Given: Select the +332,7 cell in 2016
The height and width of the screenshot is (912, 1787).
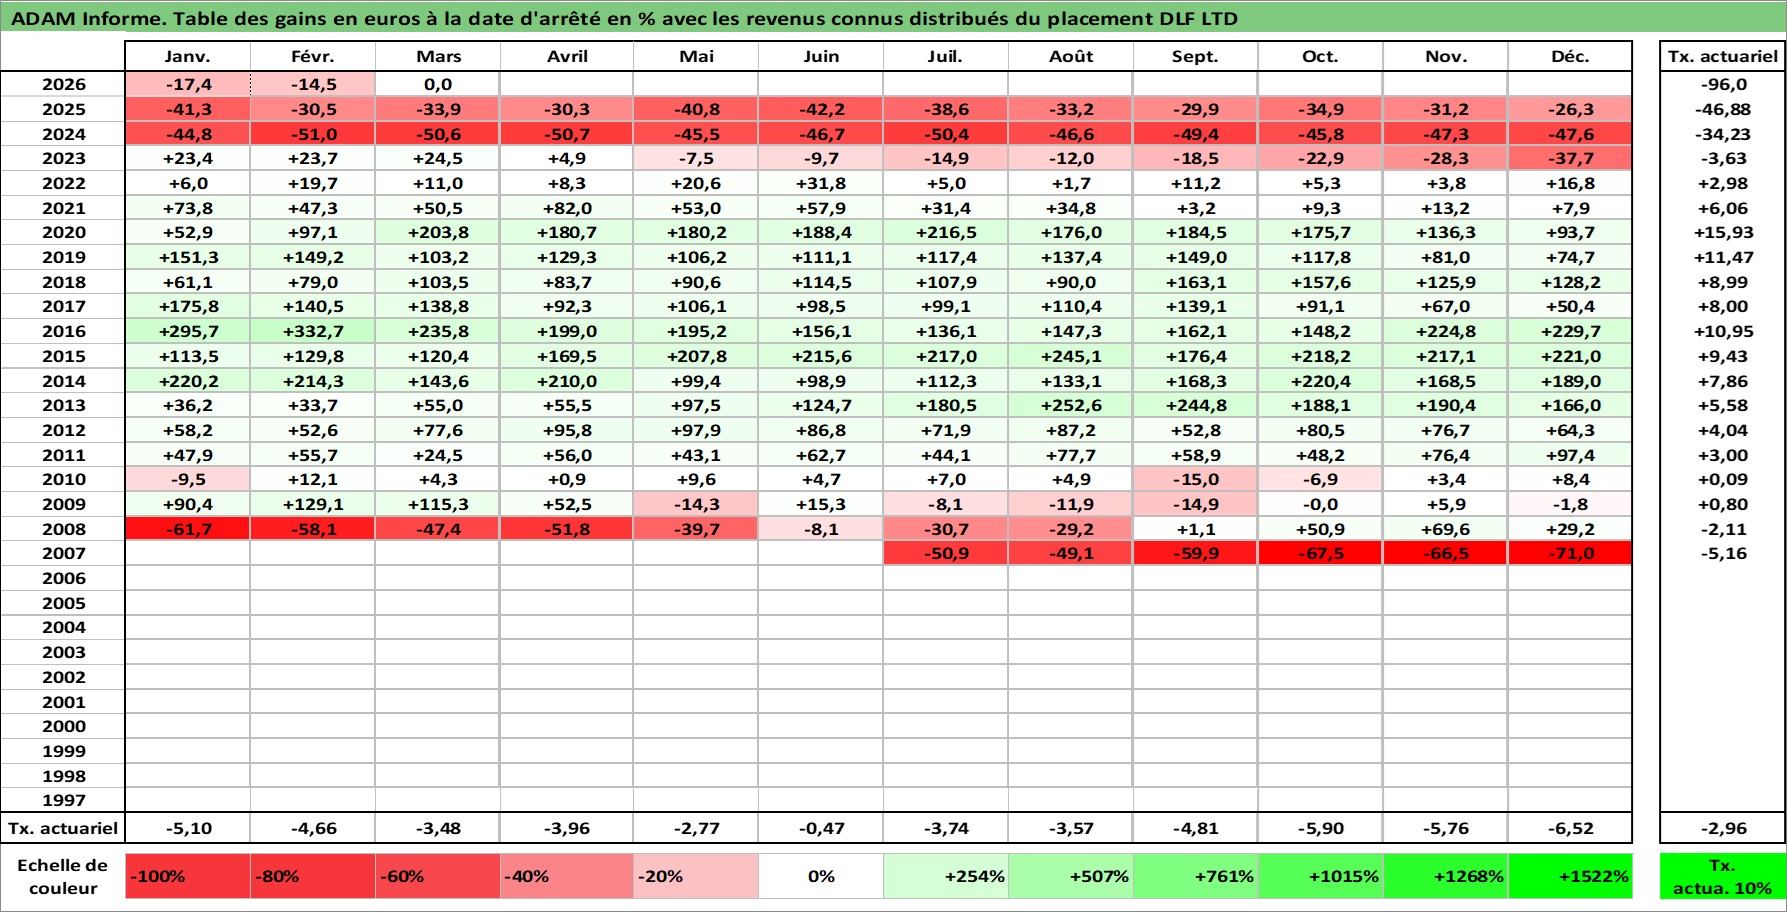Looking at the screenshot, I should (313, 331).
